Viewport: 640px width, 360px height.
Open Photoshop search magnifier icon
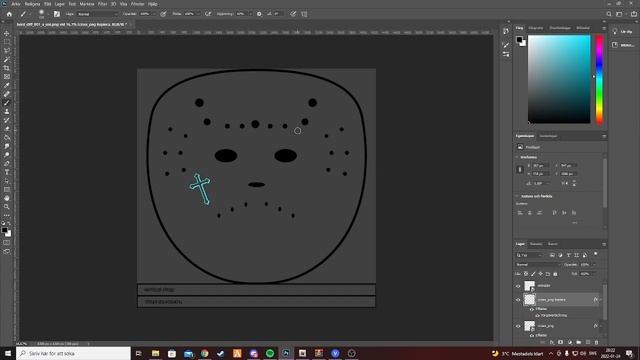tap(609, 14)
